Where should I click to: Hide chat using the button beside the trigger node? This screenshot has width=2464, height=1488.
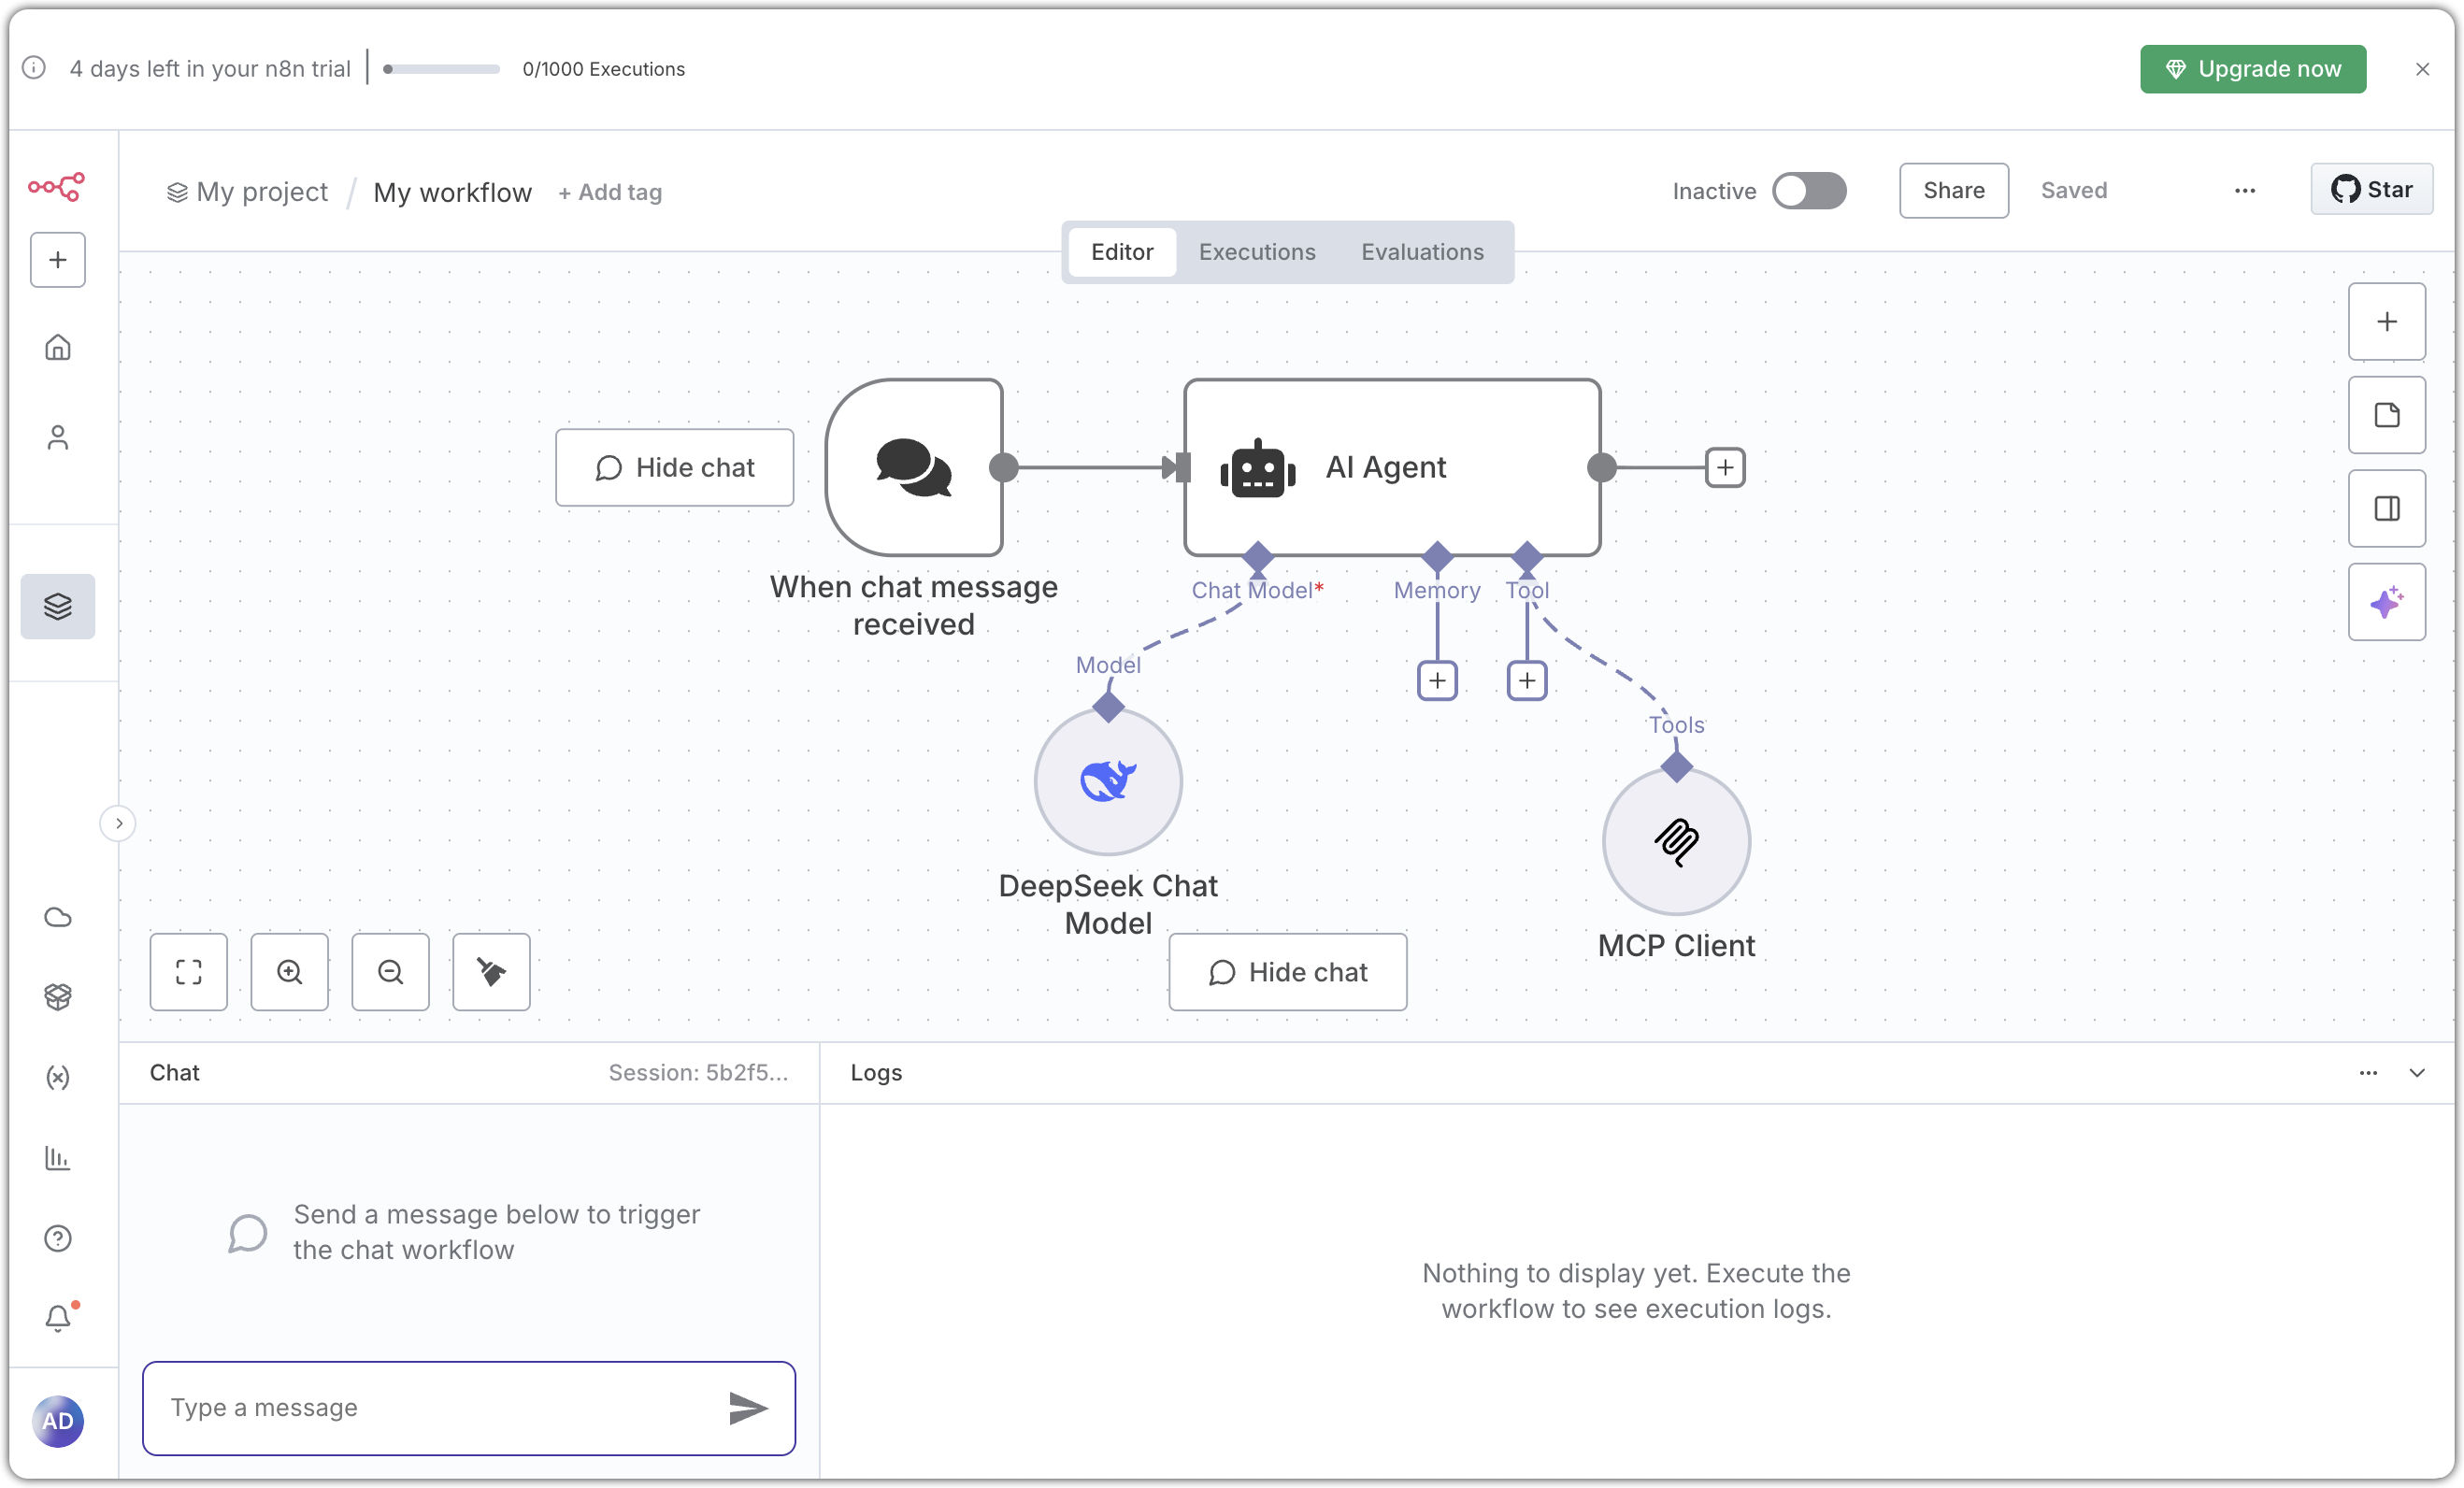(674, 468)
